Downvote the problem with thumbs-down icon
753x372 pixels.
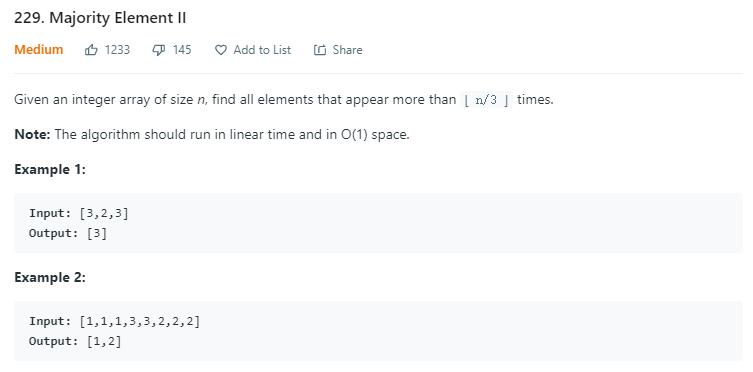click(x=158, y=49)
